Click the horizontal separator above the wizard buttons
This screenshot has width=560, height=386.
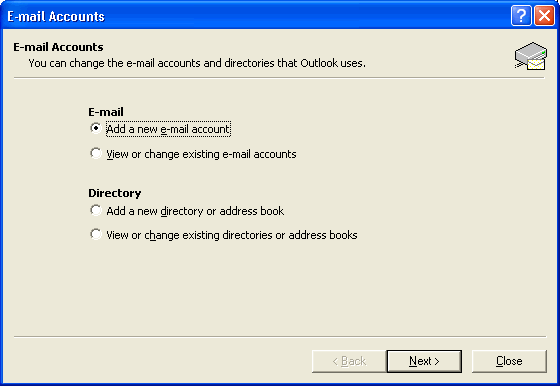click(x=280, y=336)
